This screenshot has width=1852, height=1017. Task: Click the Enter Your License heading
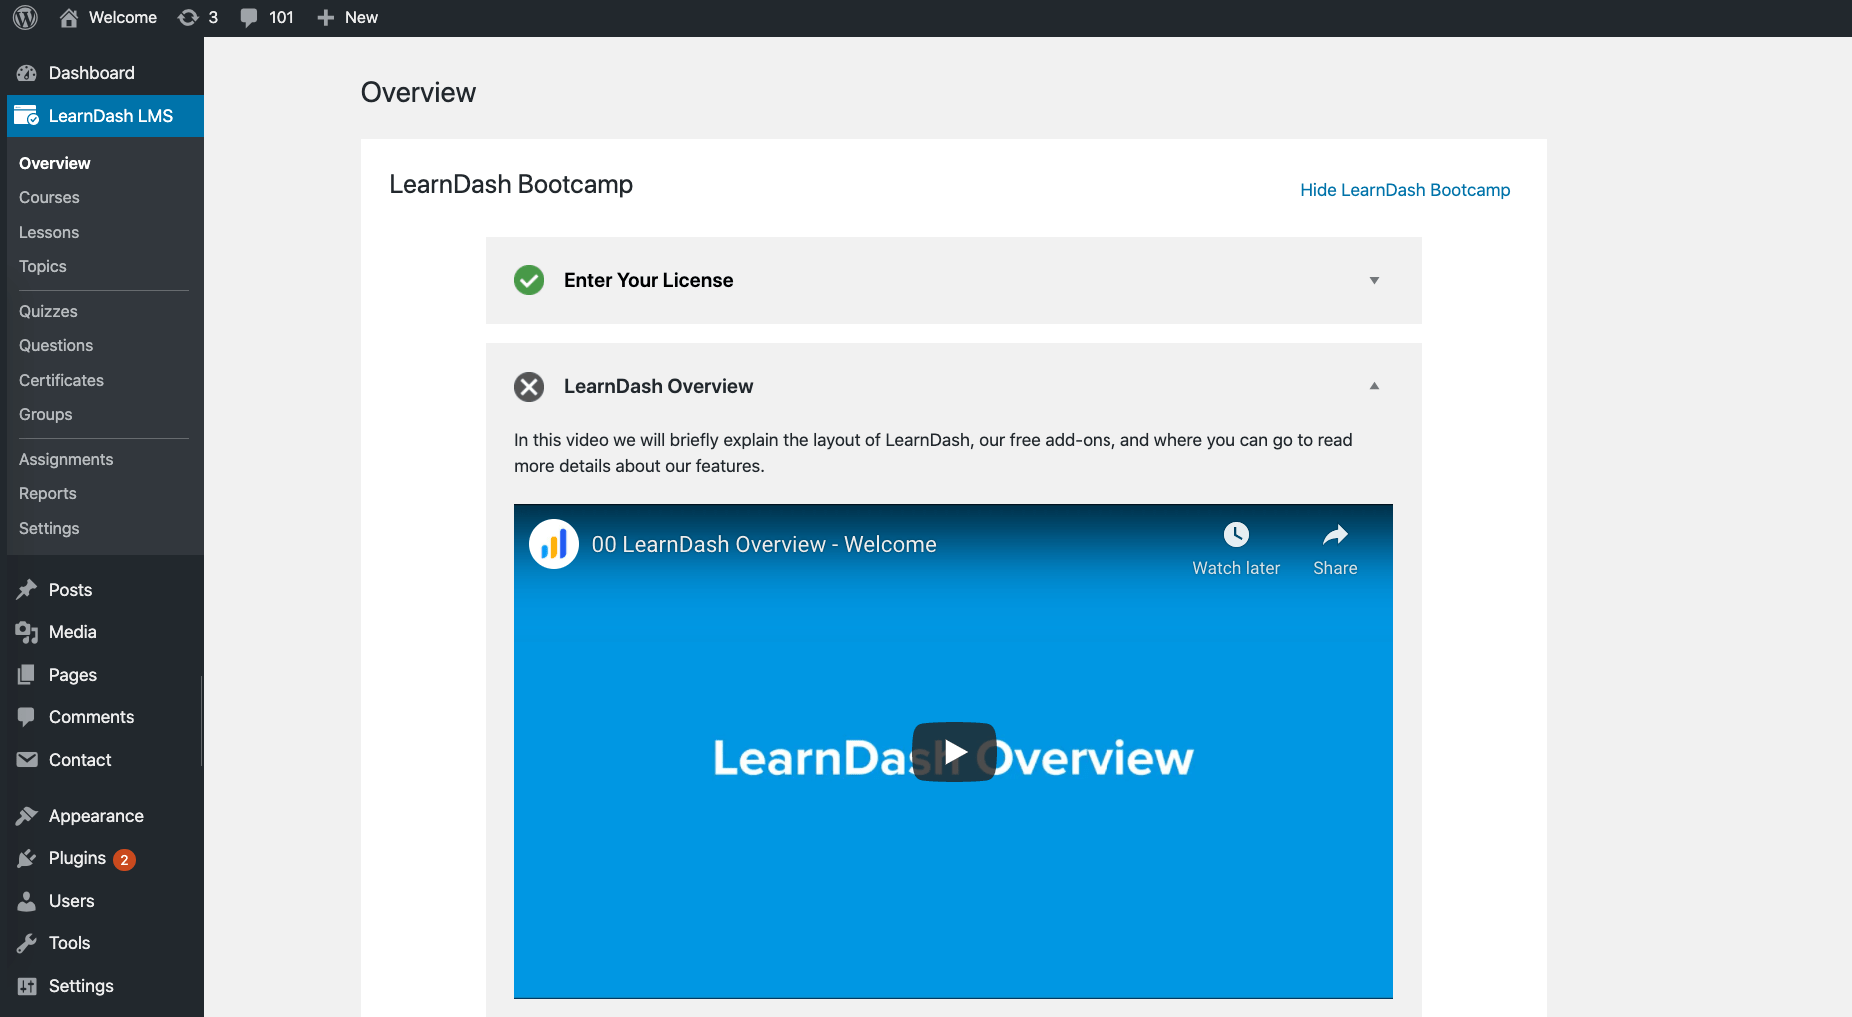pyautogui.click(x=649, y=280)
